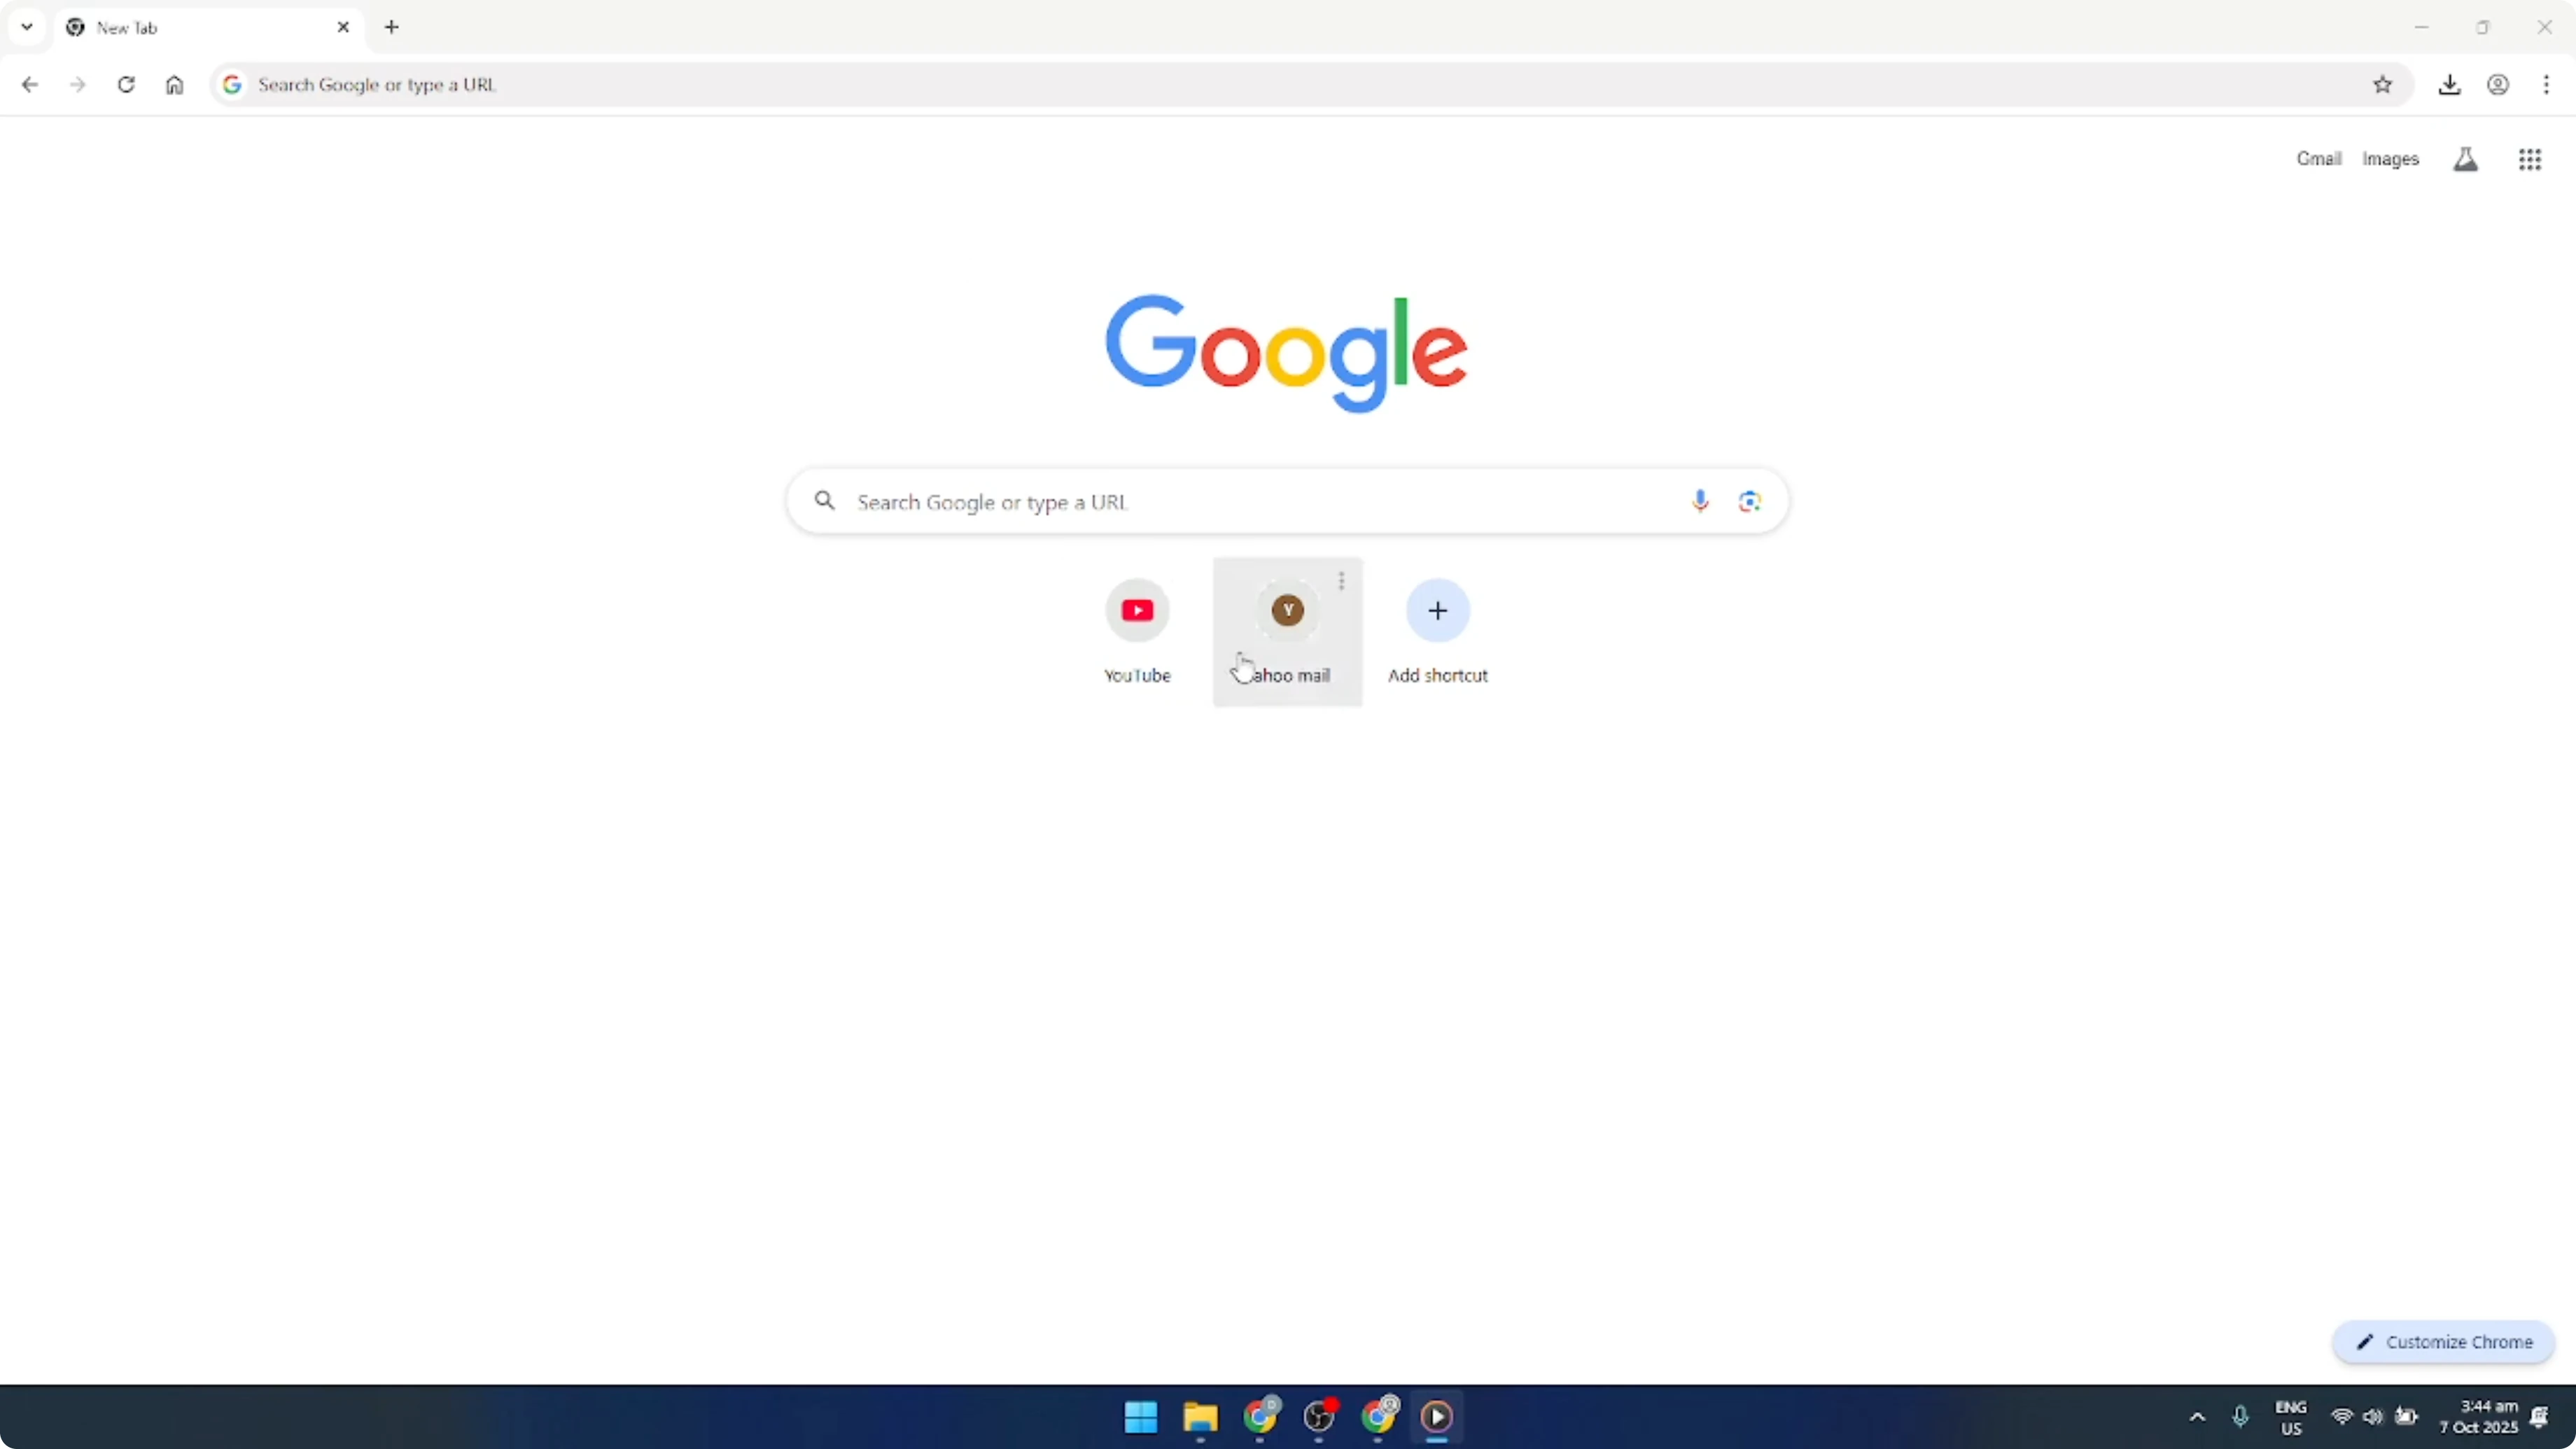Search by image with Google Lens
Viewport: 2576px width, 1449px height.
point(1749,501)
